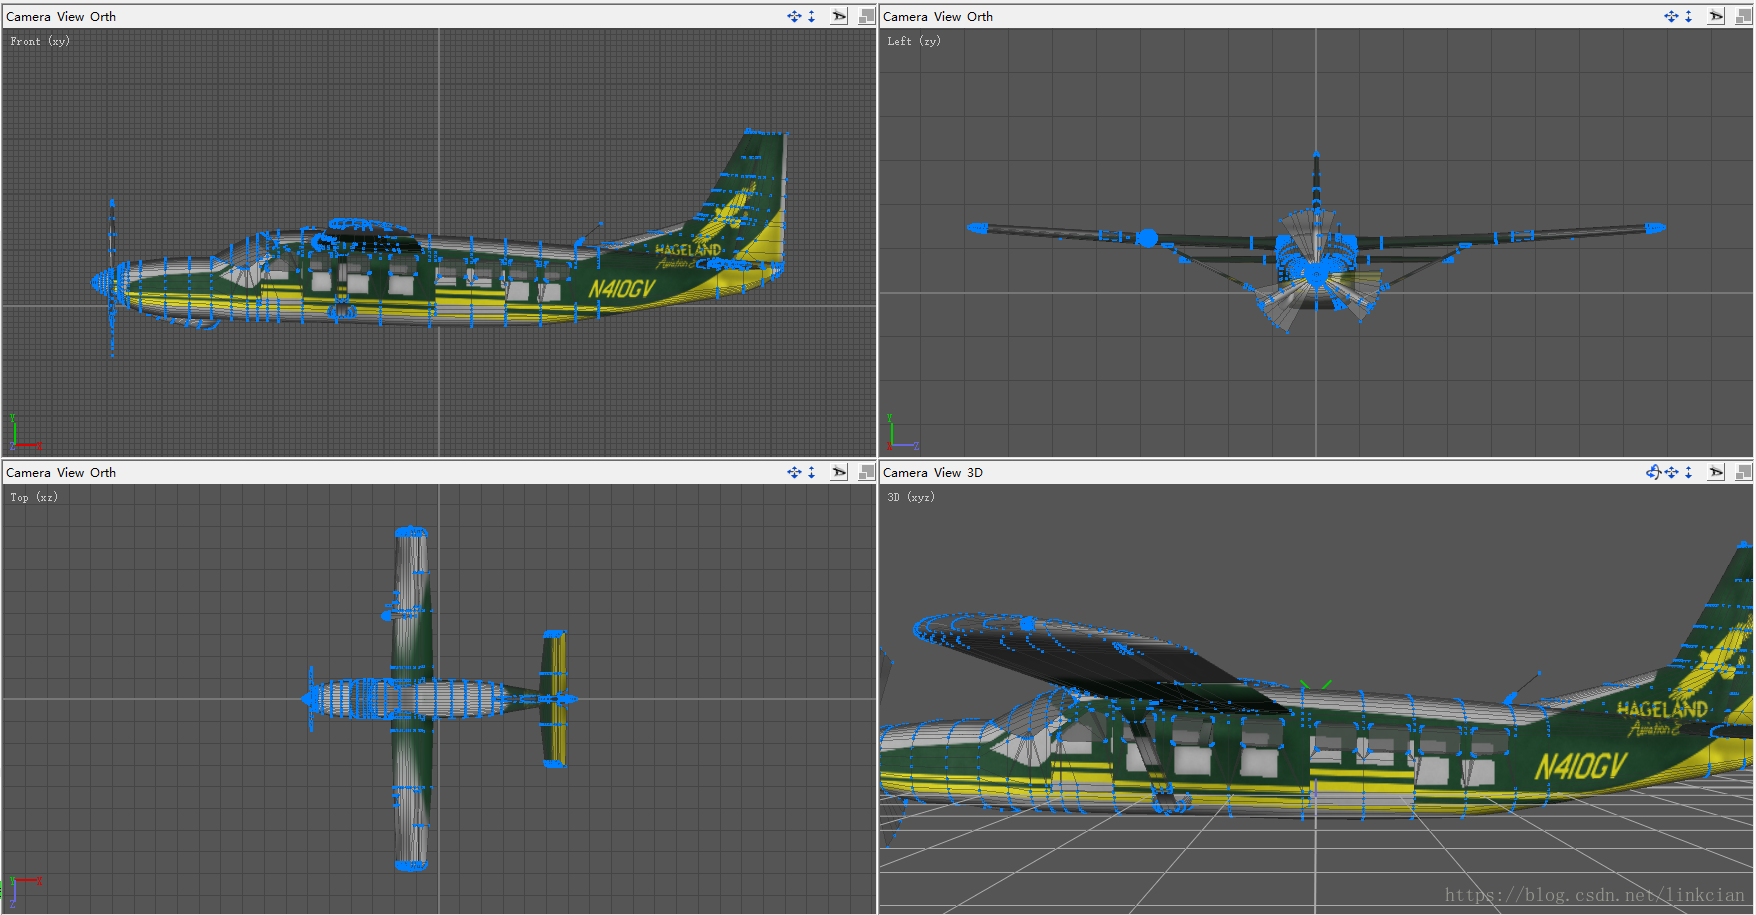Click N410GV tail number in 3D view
The width and height of the screenshot is (1756, 915).
1581,766
